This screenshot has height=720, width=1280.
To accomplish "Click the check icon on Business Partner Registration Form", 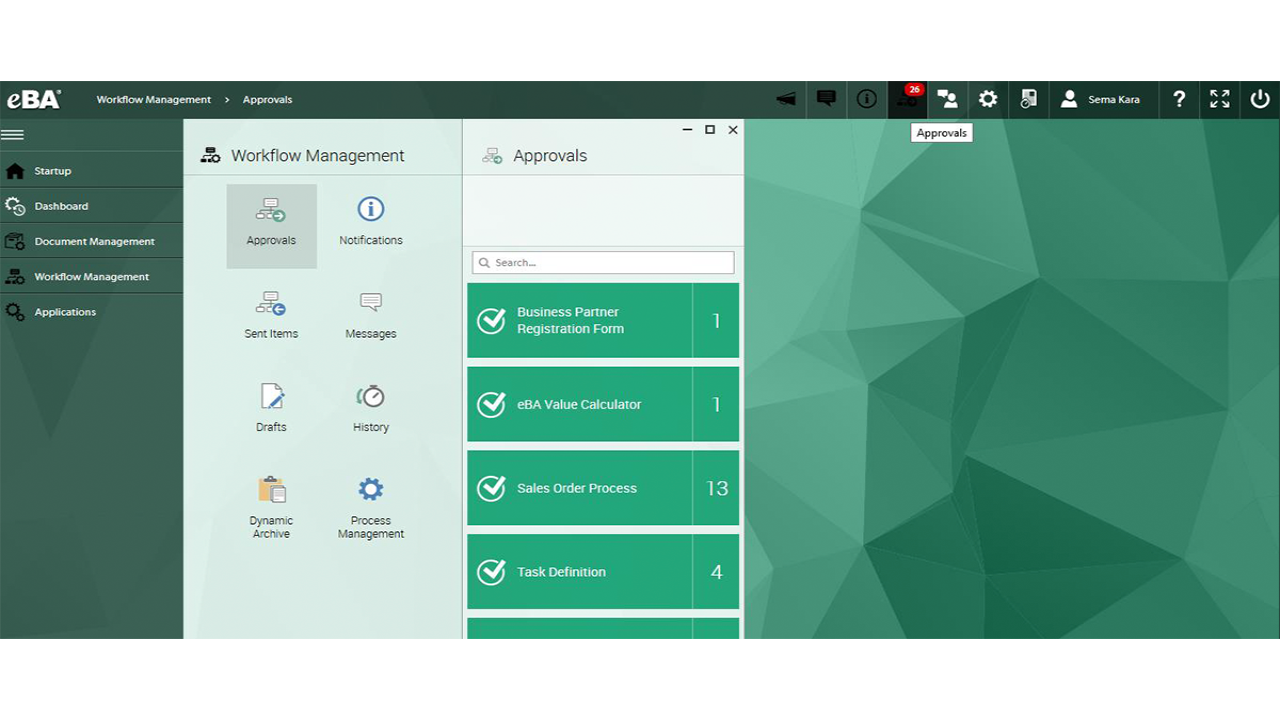I will pyautogui.click(x=491, y=320).
